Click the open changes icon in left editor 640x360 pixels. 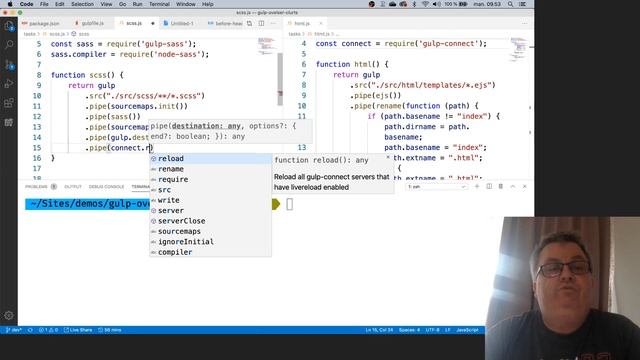click(x=249, y=23)
